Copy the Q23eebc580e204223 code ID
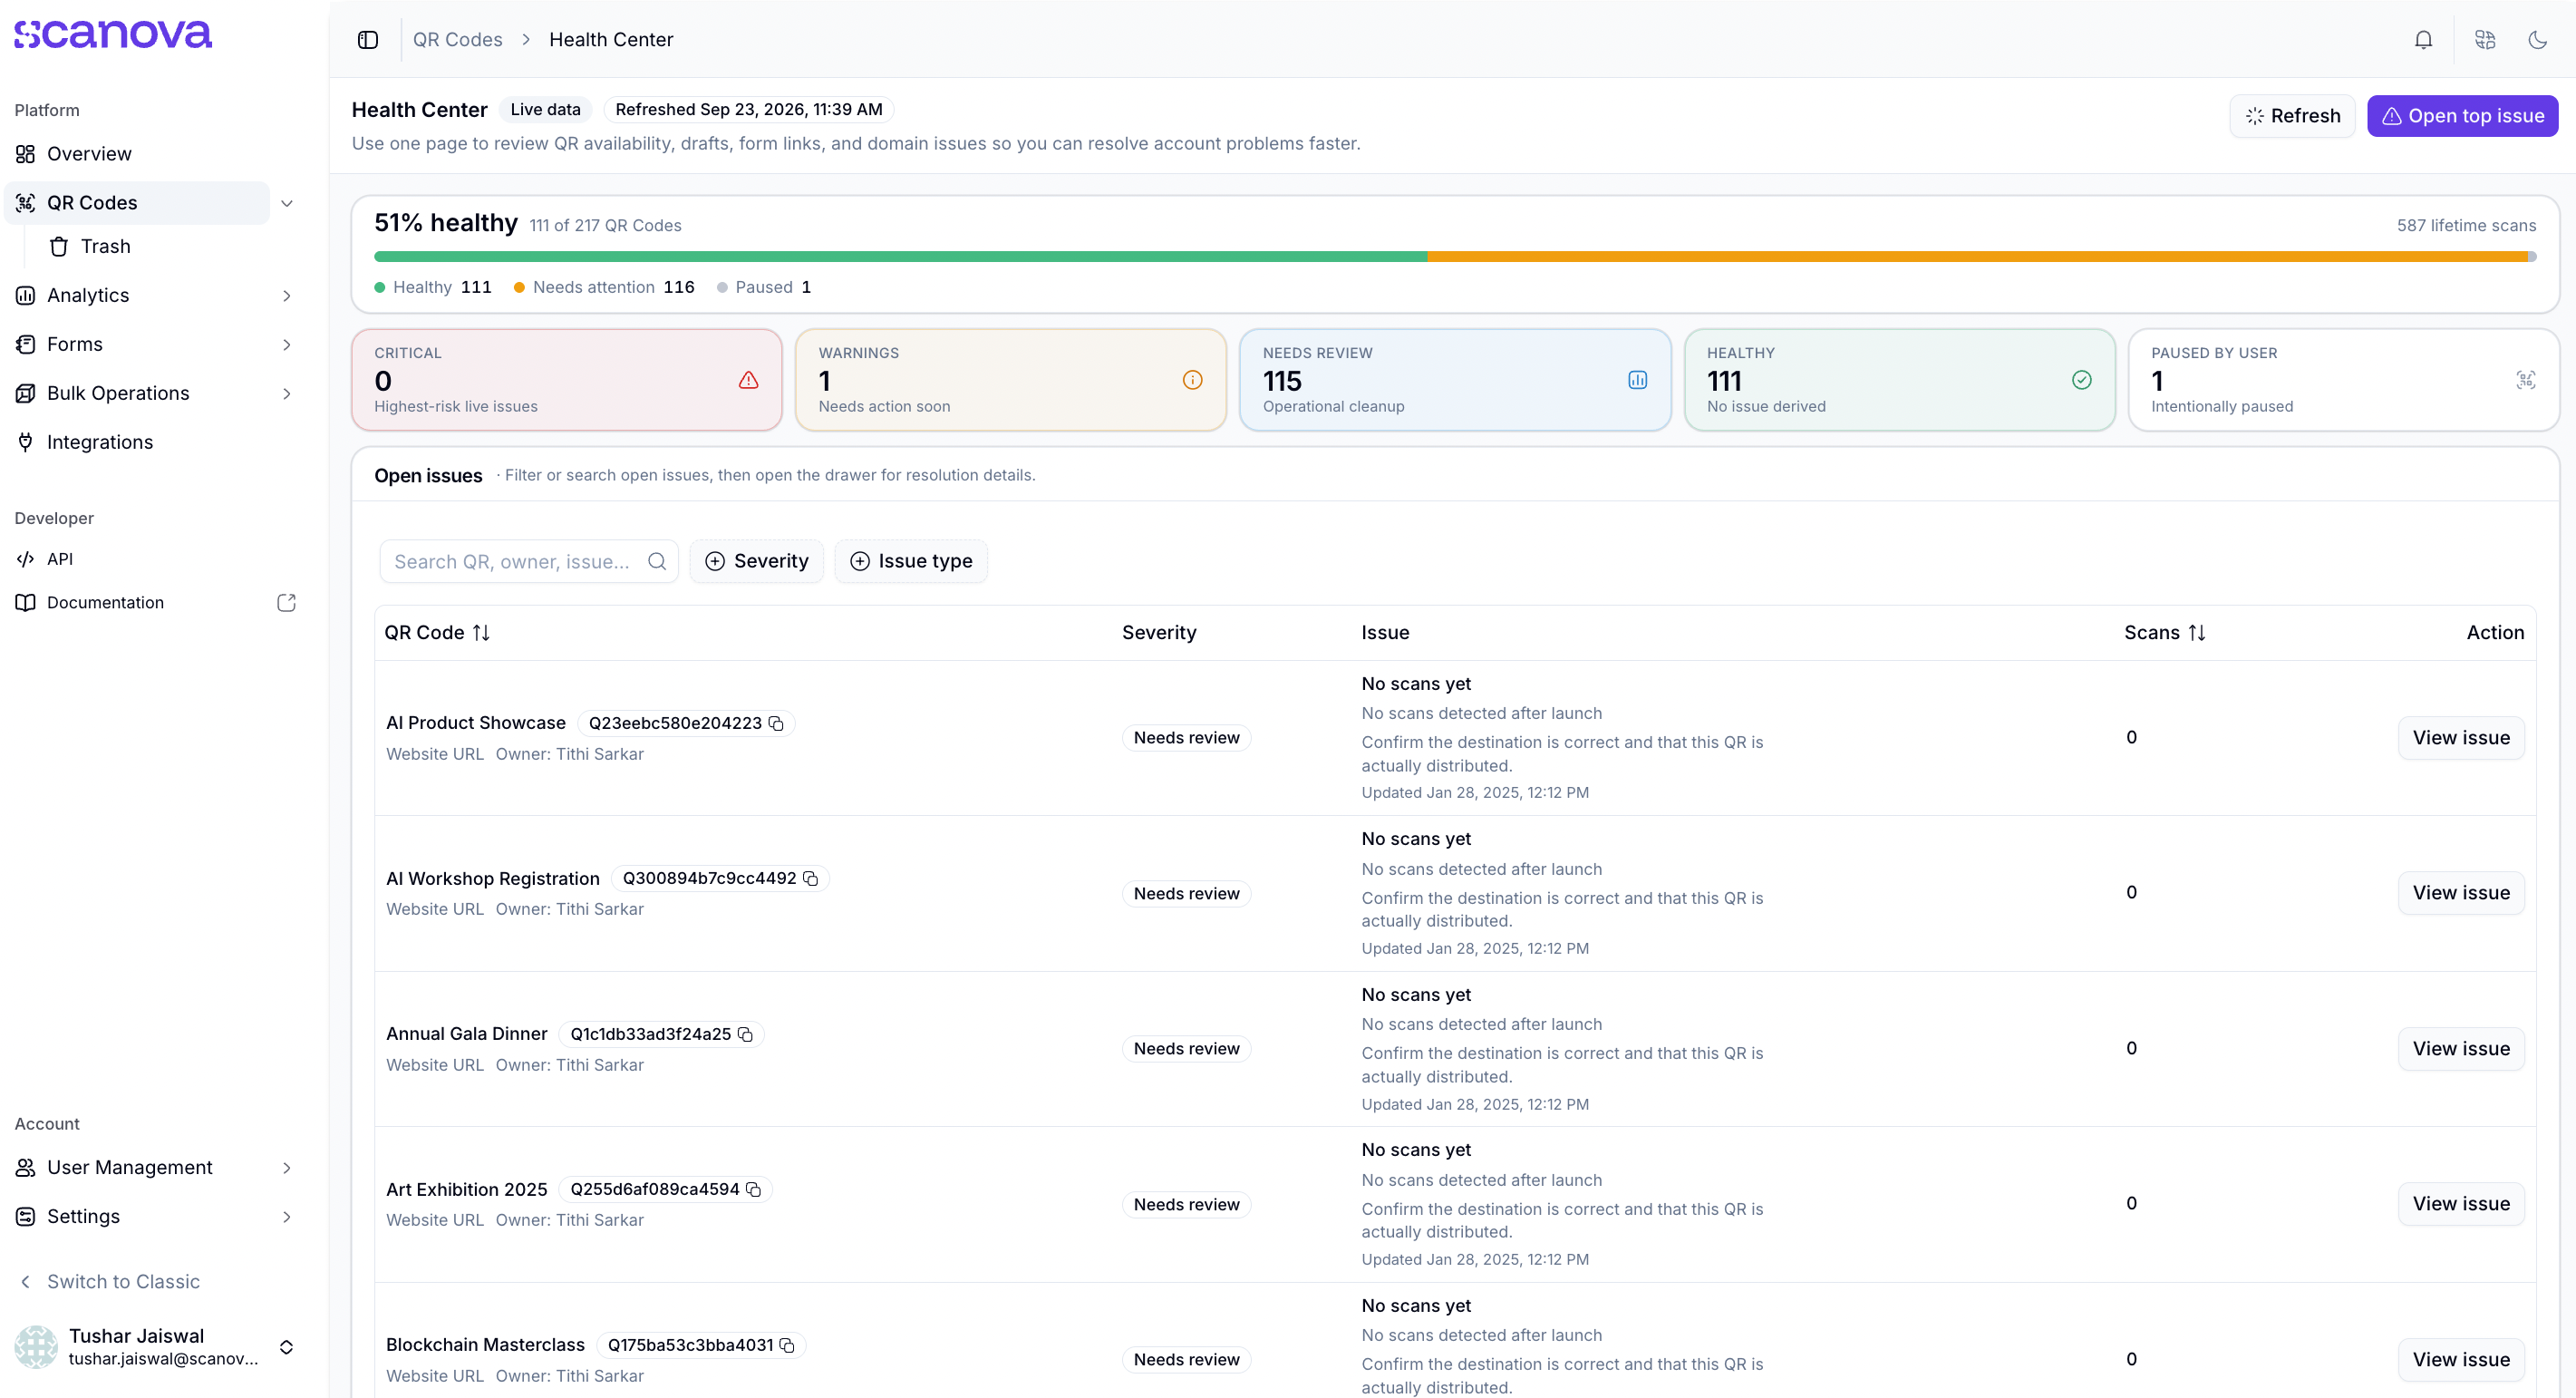 pos(776,723)
